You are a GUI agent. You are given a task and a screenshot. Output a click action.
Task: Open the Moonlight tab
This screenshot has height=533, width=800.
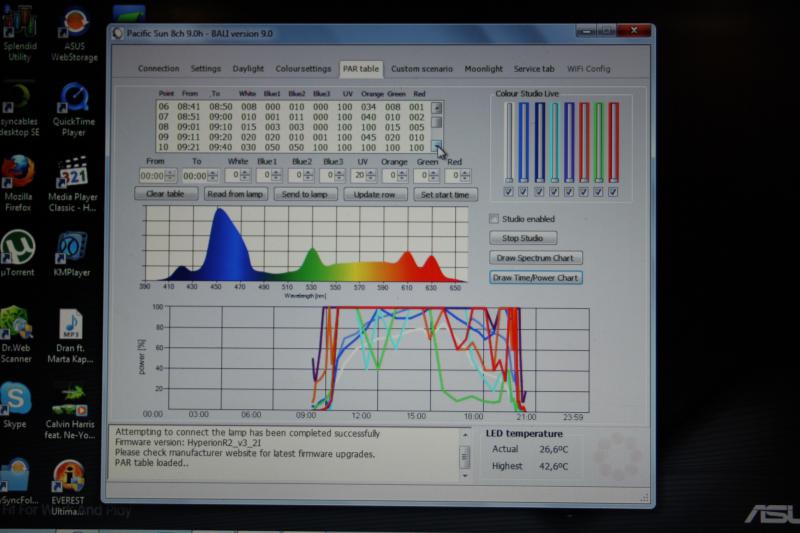tap(484, 69)
